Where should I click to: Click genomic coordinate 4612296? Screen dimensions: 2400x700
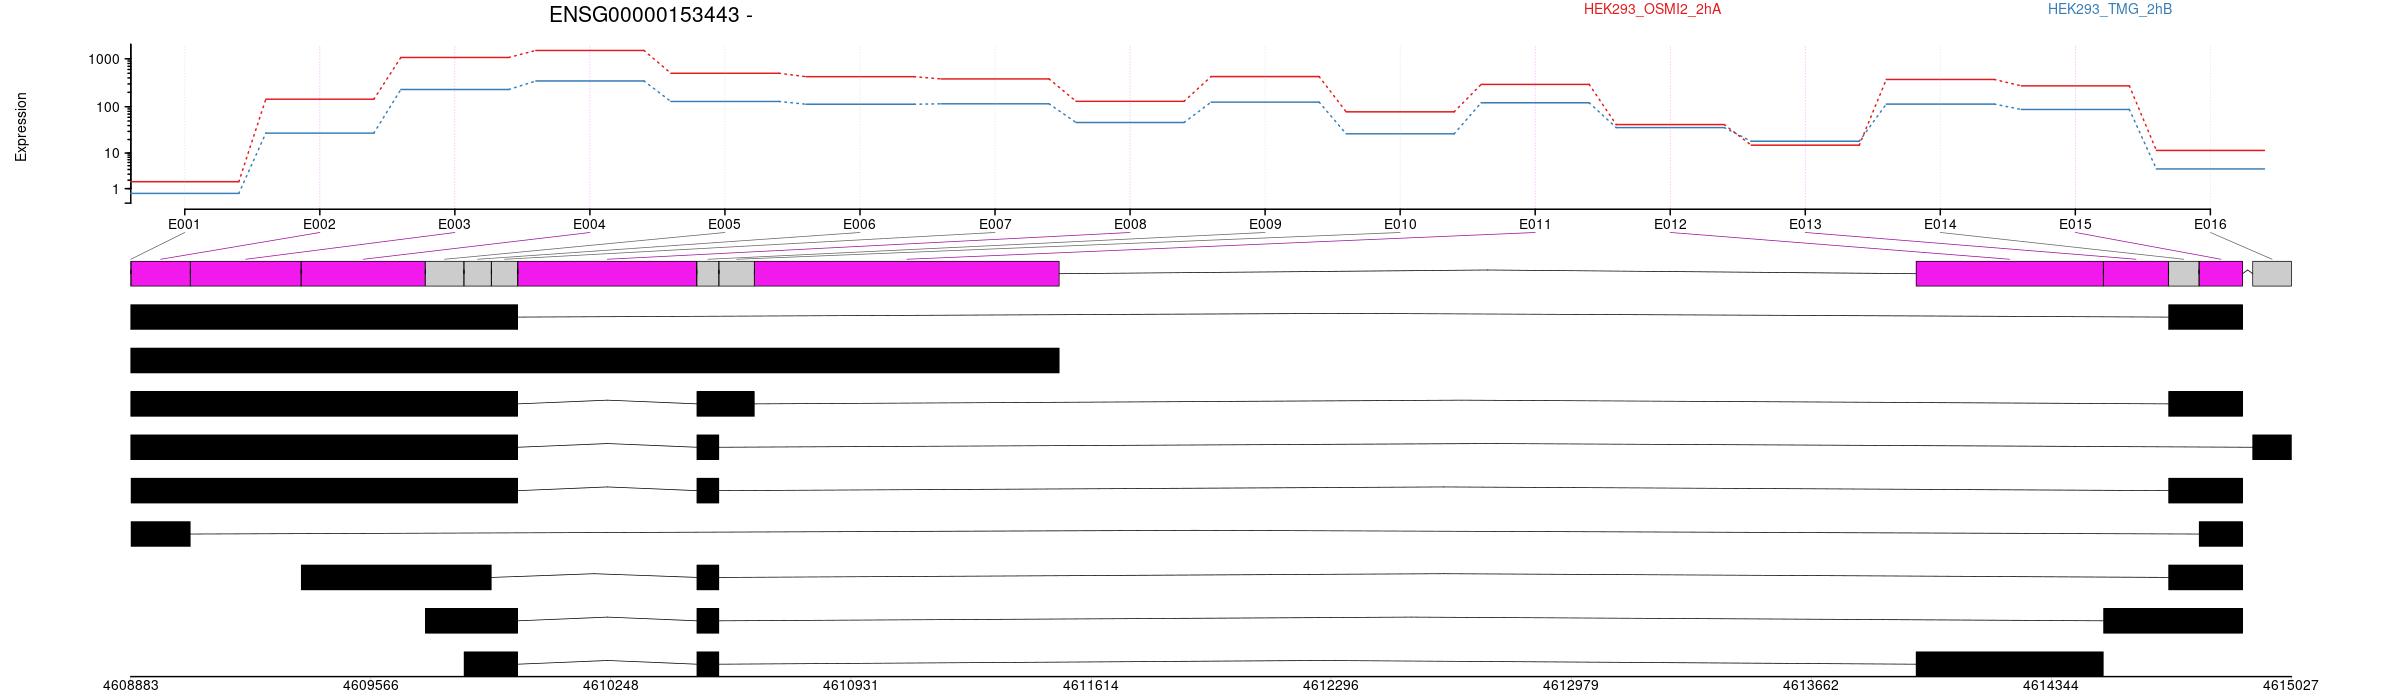click(x=1330, y=686)
